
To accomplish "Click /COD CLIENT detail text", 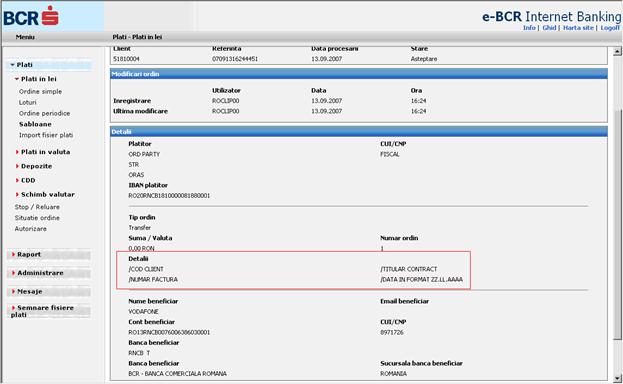I will (146, 269).
